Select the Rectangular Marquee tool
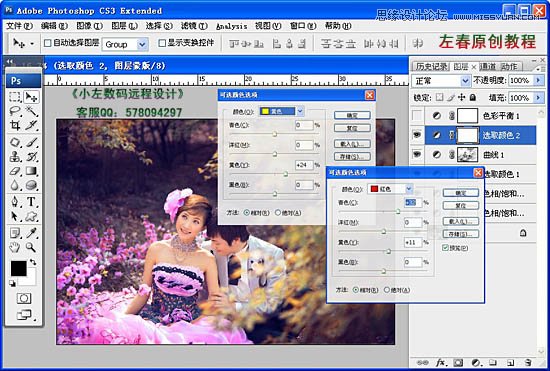Image resolution: width=550 pixels, height=371 pixels. [15, 97]
